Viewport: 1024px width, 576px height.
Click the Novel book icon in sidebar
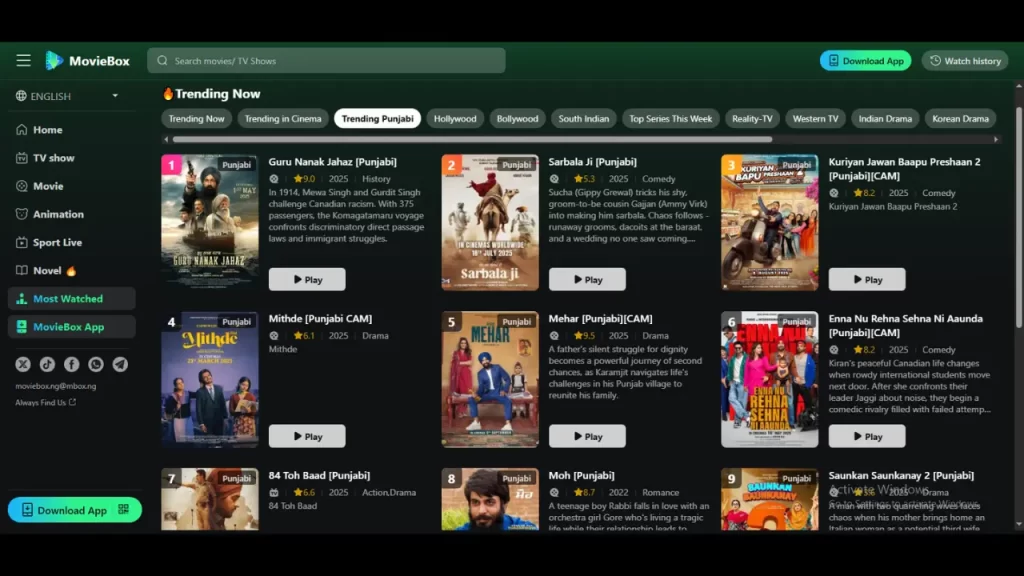(22, 270)
